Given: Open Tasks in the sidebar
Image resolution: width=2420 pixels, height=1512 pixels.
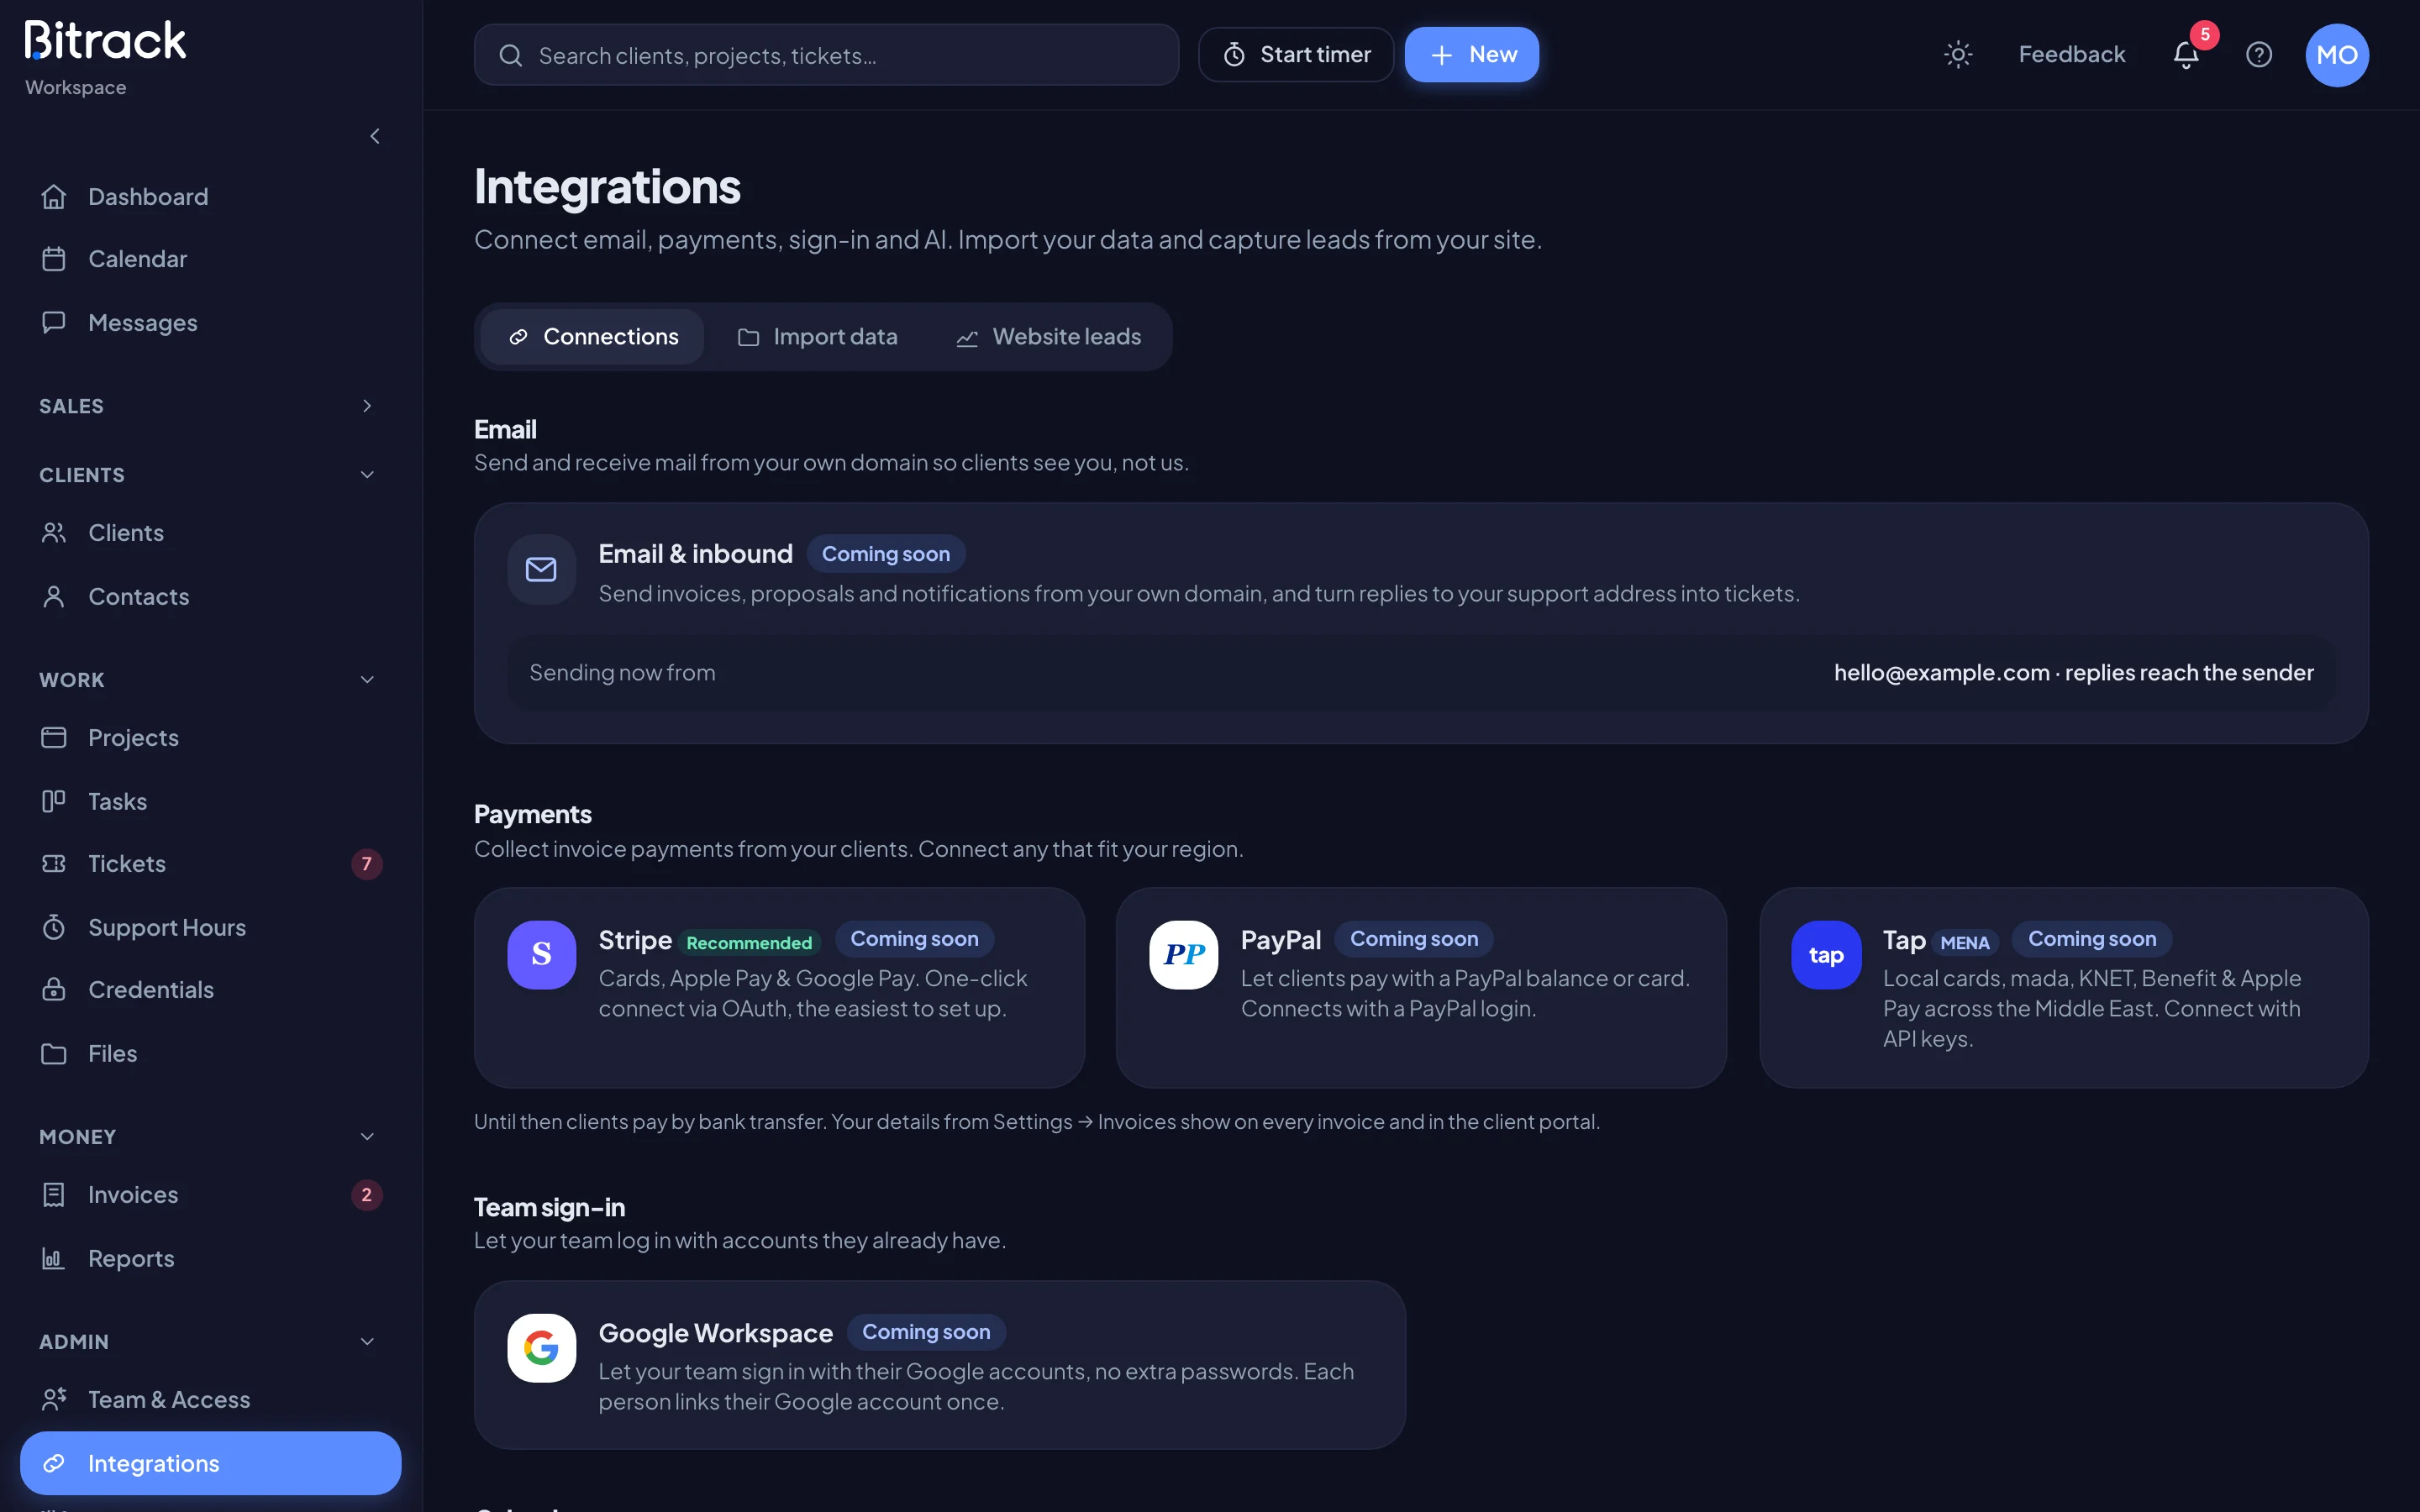Looking at the screenshot, I should click(x=210, y=802).
